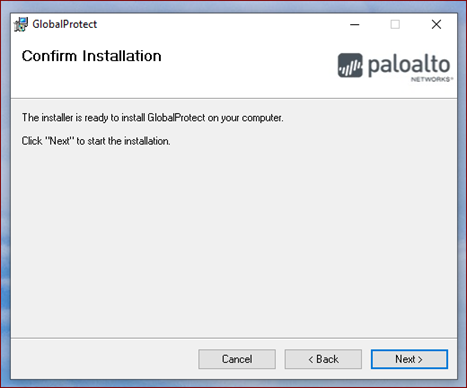Click empty title bar space beside the title
Image resolution: width=467 pixels, height=388 pixels.
[x=220, y=24]
